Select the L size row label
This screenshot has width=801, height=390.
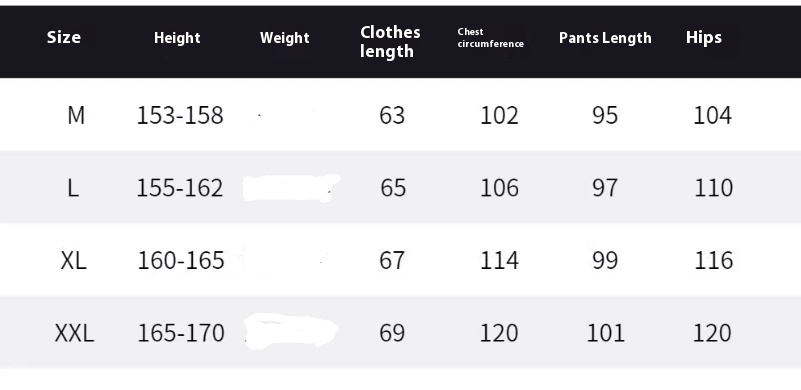click(73, 188)
